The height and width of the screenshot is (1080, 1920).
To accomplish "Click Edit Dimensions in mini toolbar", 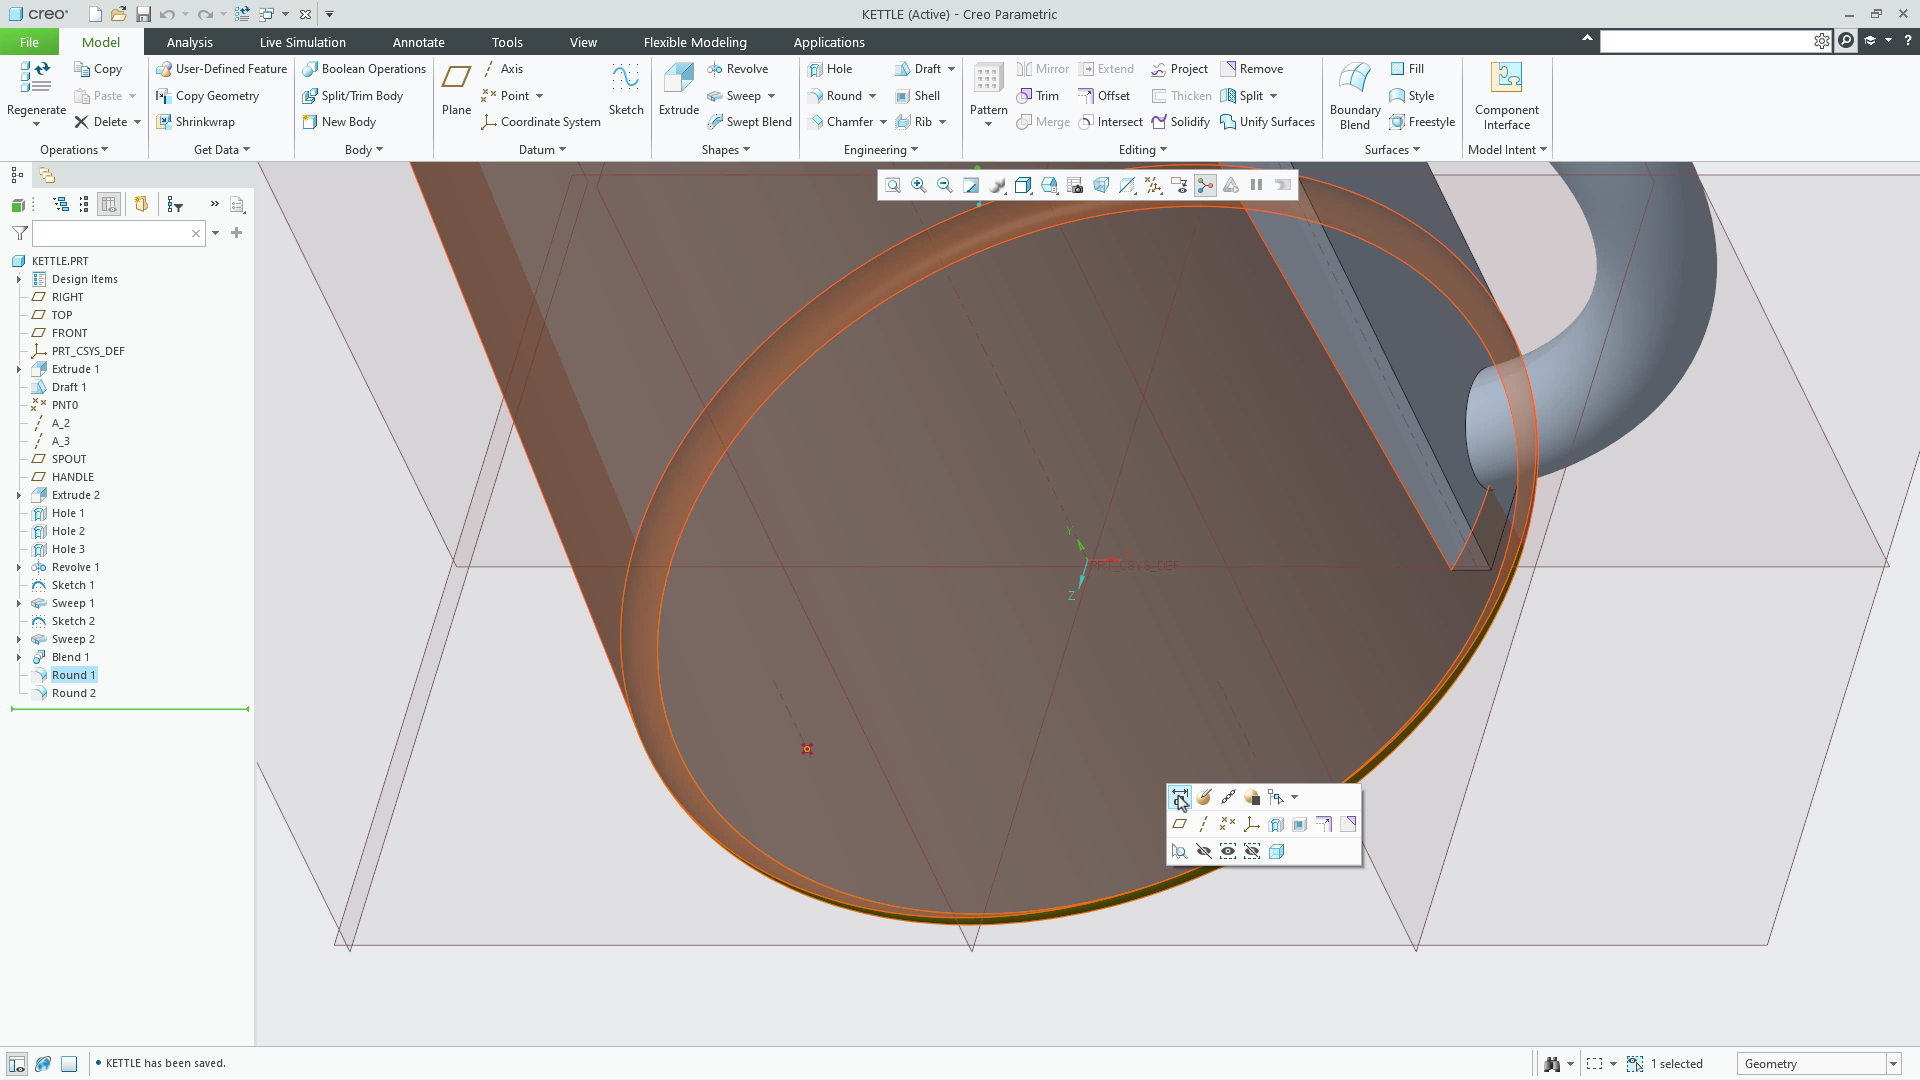I will pos(1180,797).
